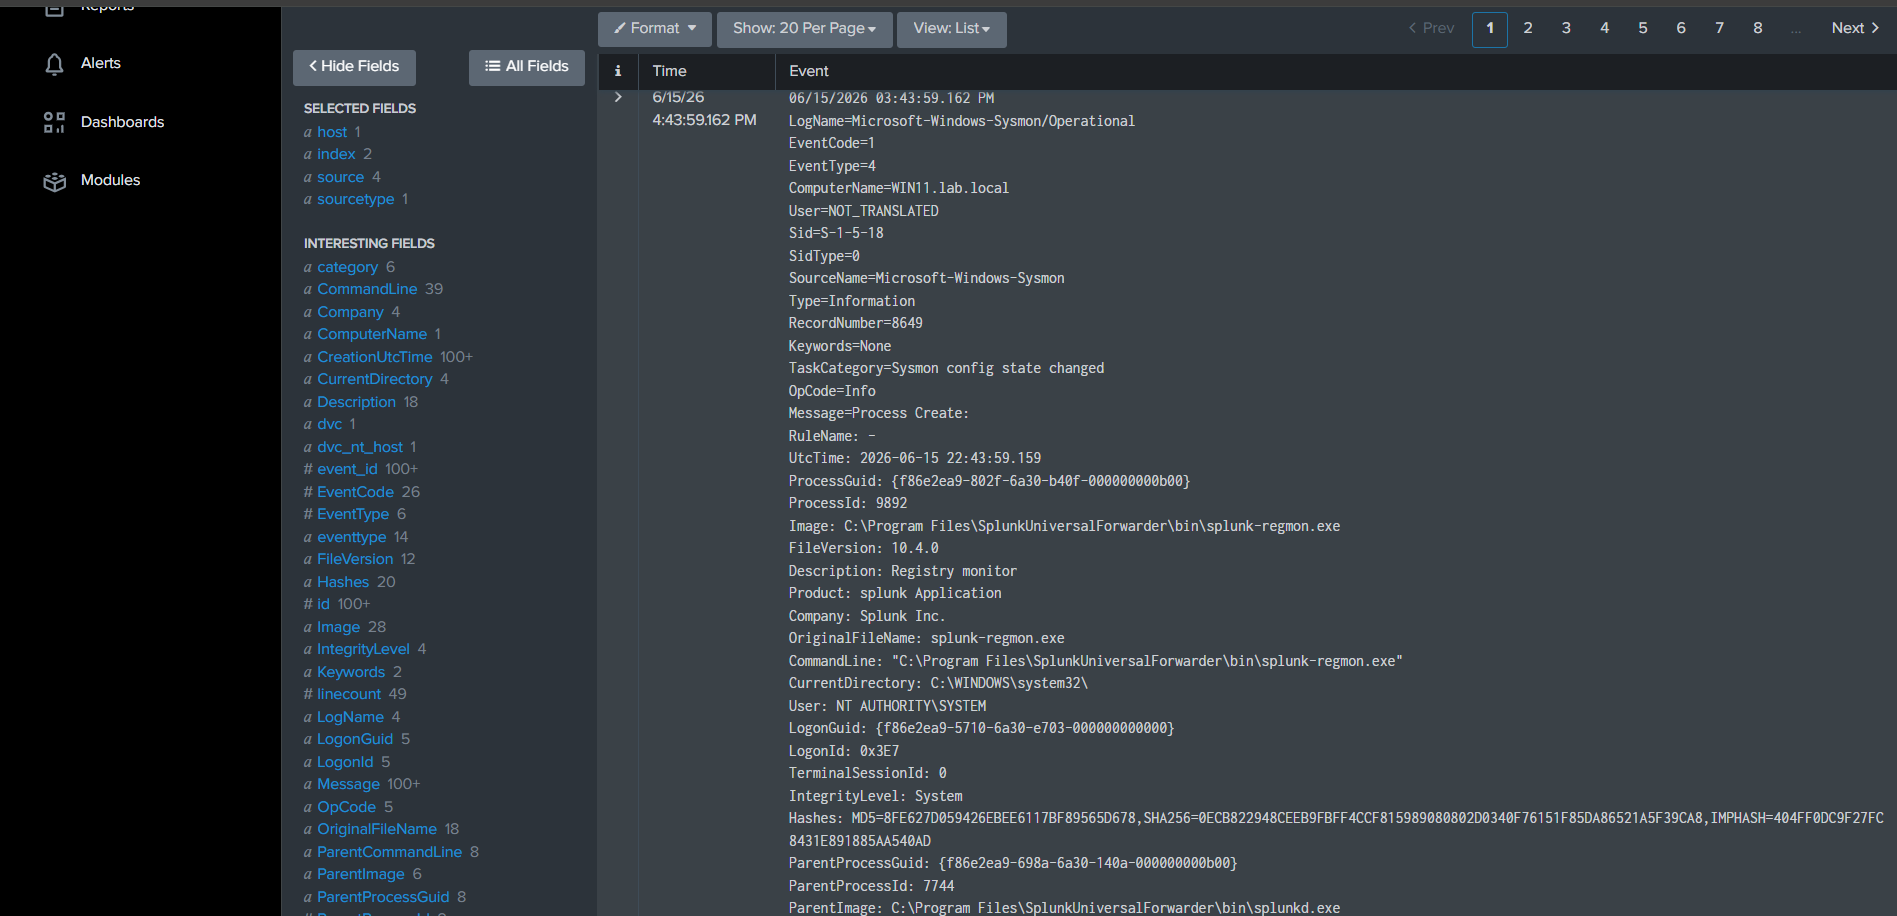1897x916 pixels.
Task: Open the IntegrityLevel field summary
Action: tap(363, 649)
